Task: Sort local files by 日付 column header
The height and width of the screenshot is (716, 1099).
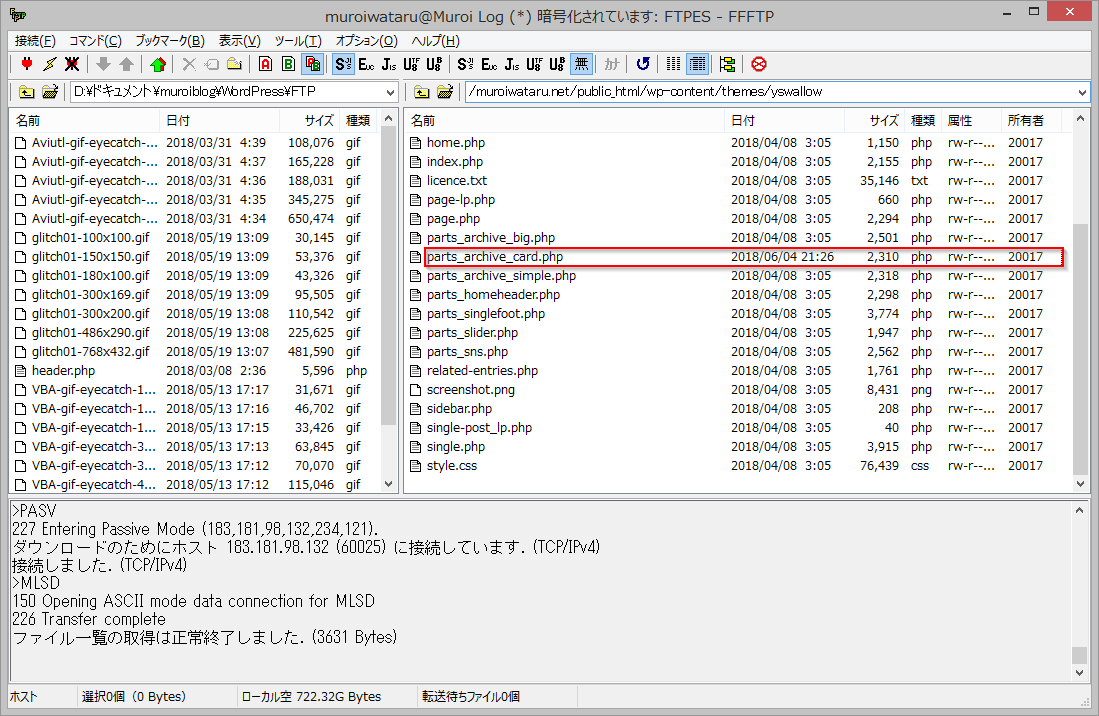Action: tap(178, 120)
